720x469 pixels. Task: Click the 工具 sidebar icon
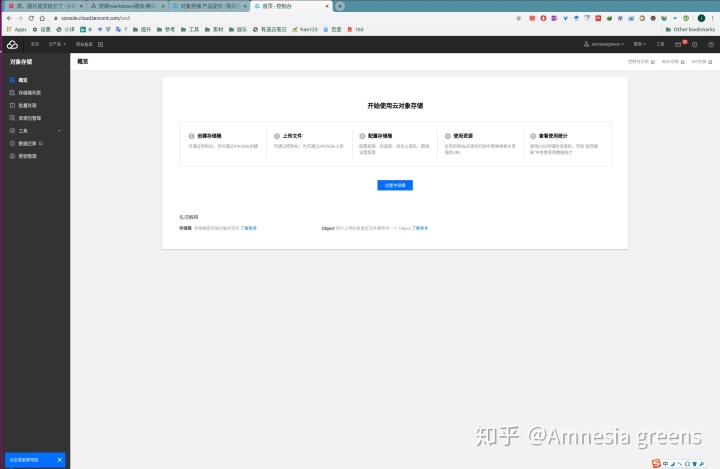(x=12, y=131)
